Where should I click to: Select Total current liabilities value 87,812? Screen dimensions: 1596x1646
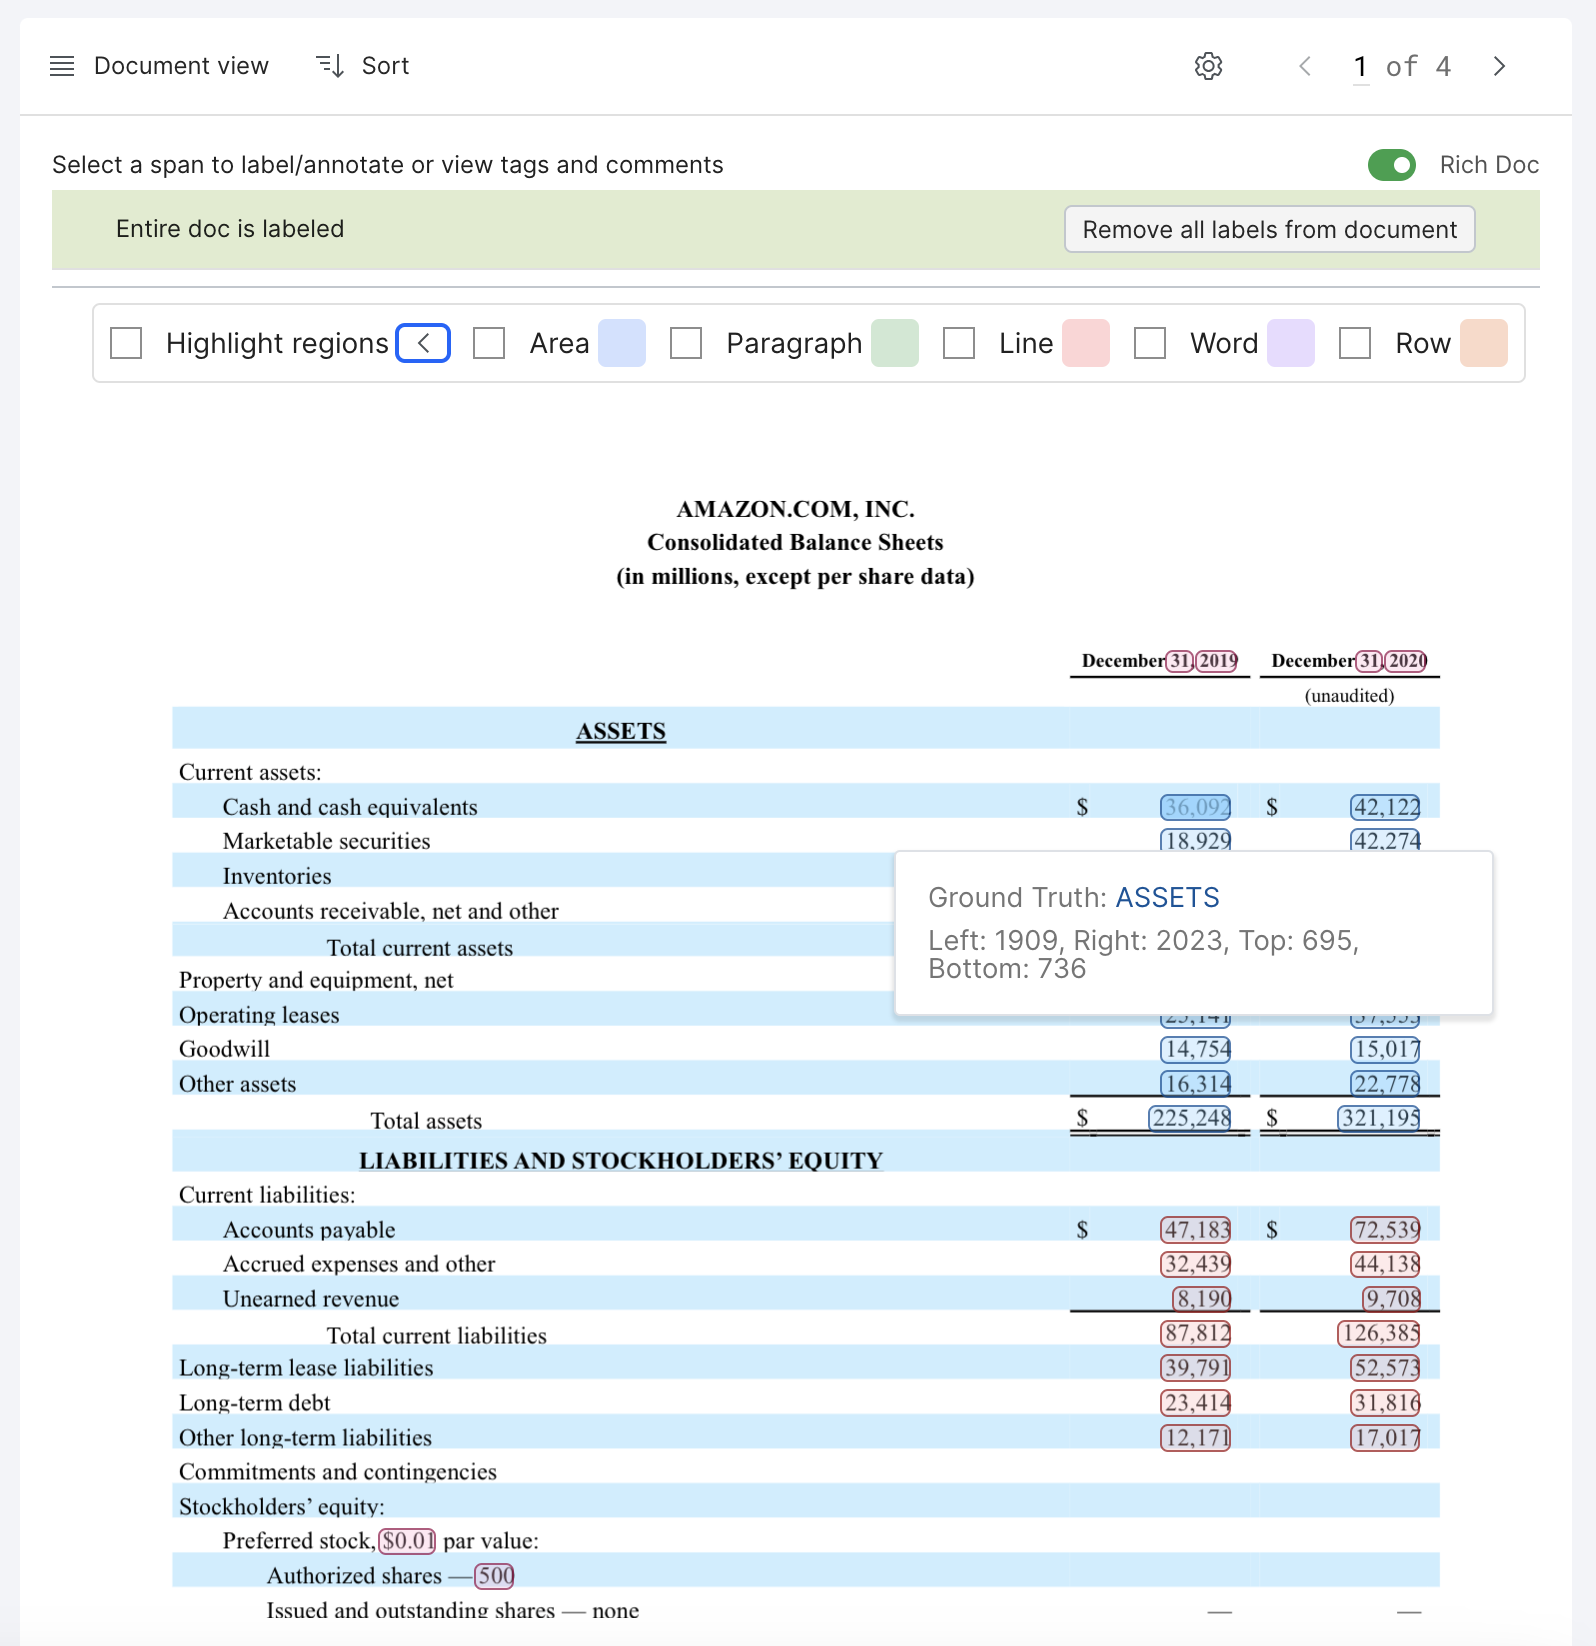click(1196, 1333)
